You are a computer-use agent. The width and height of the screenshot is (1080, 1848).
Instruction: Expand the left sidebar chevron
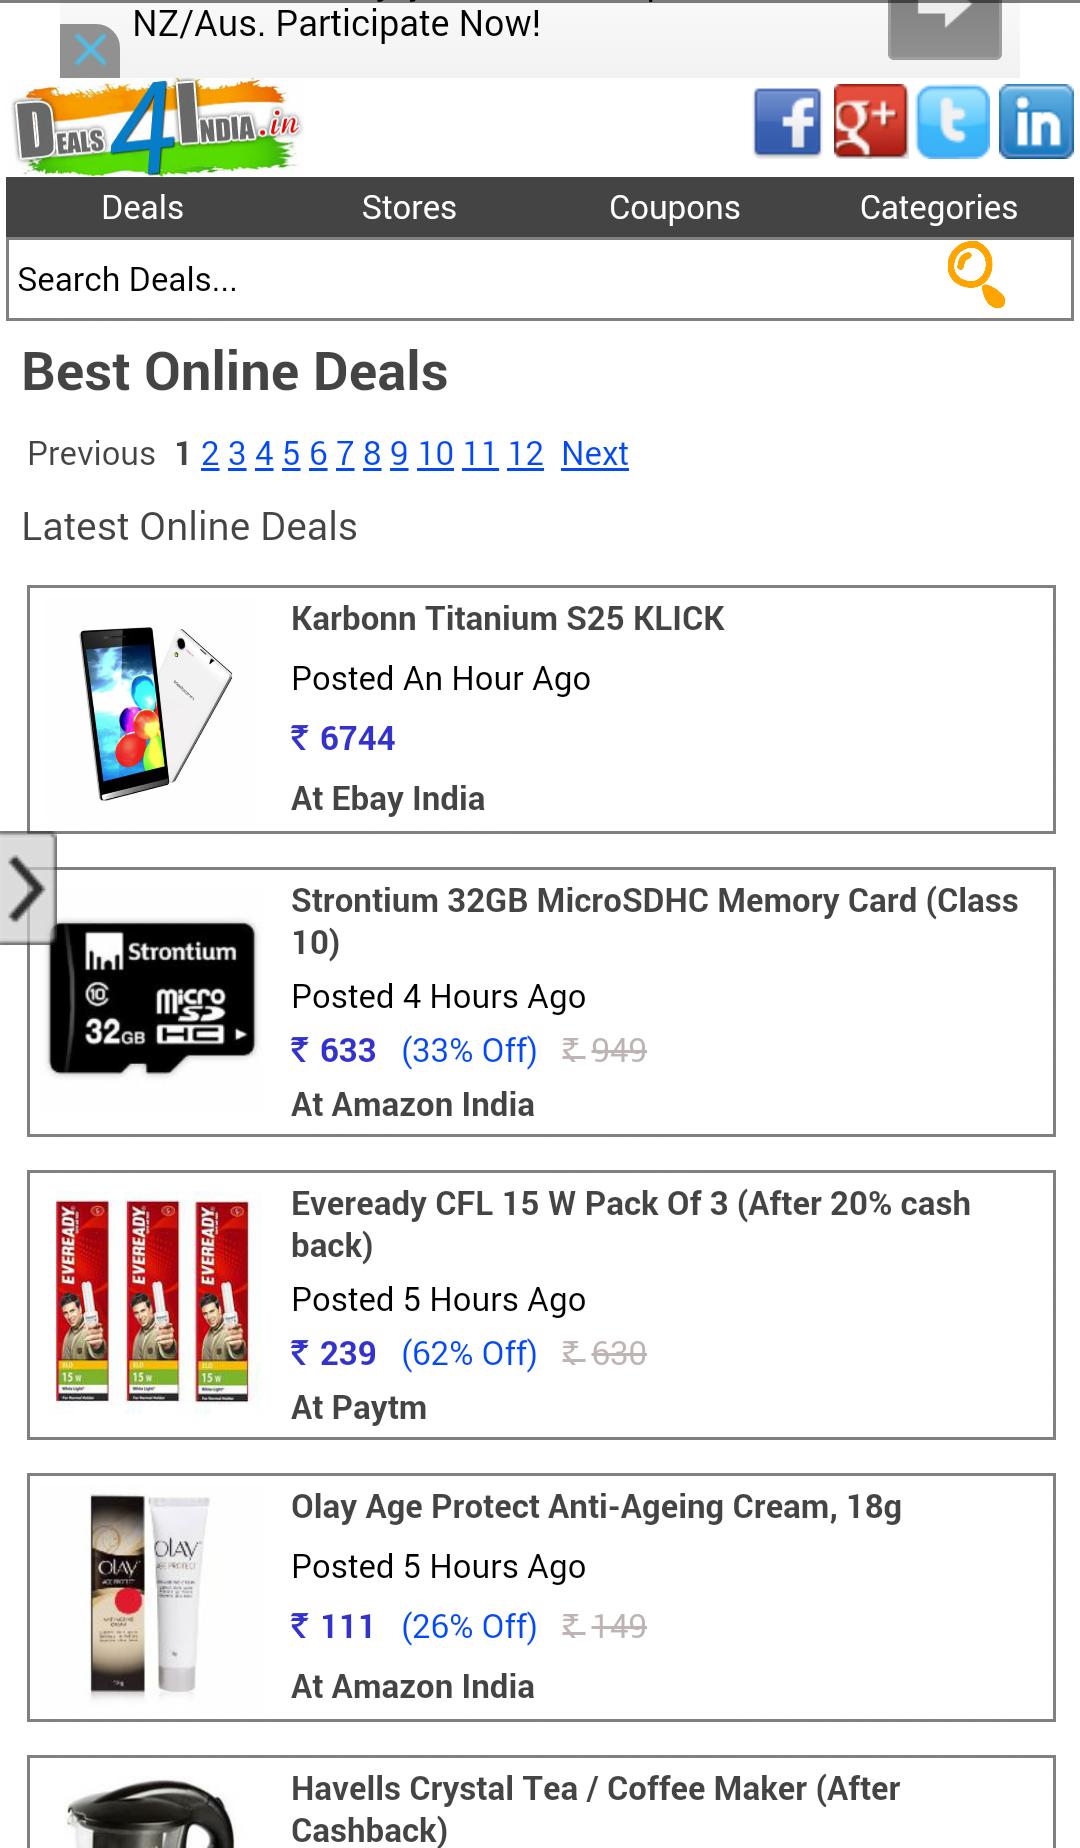coord(26,888)
